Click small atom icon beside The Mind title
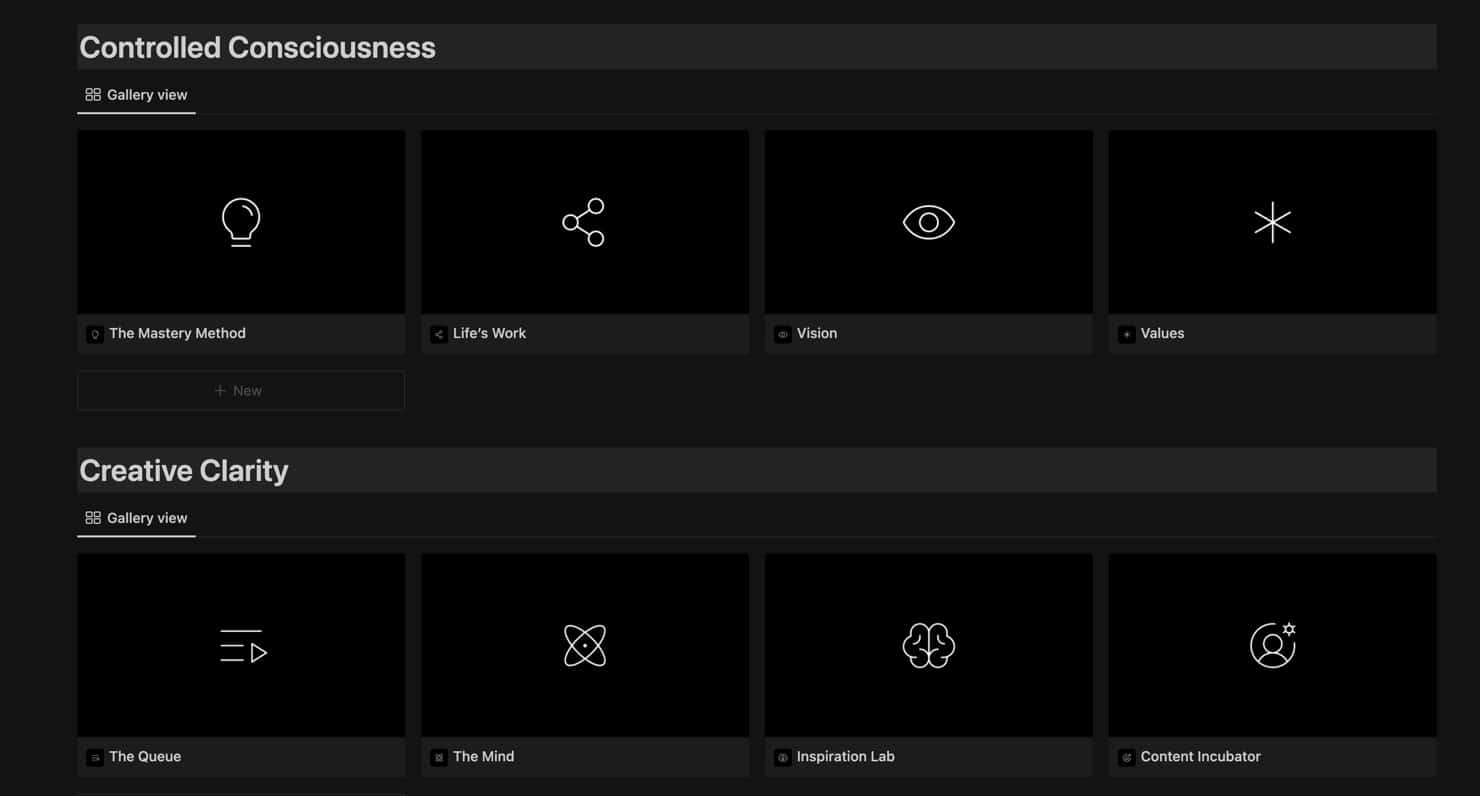The width and height of the screenshot is (1480, 796). (x=439, y=758)
